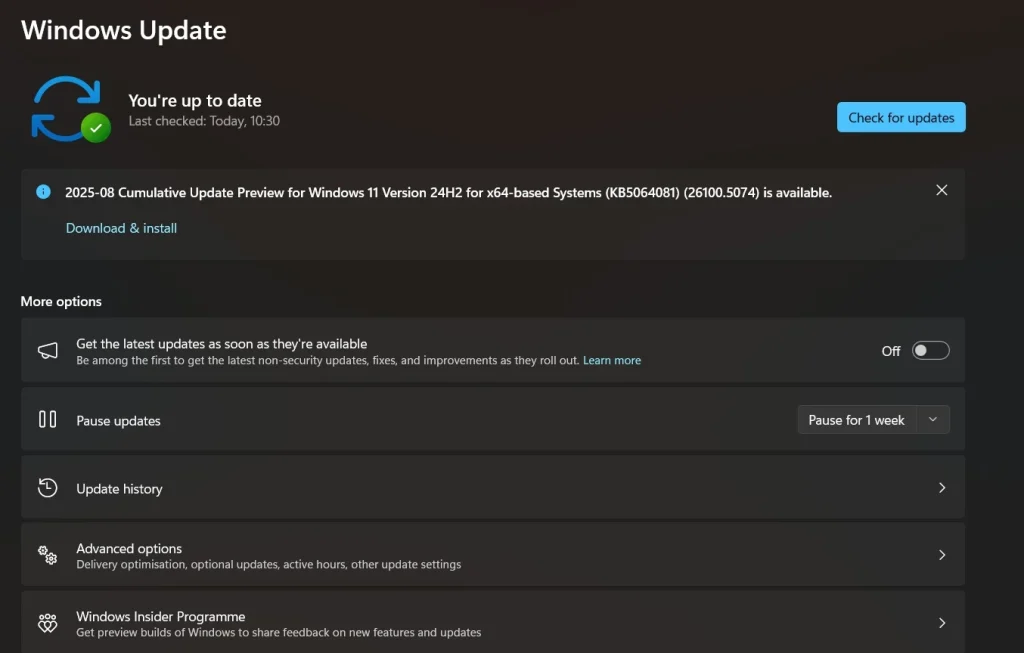Click the Windows Insider Programme hearts icon
The image size is (1024, 653).
(x=47, y=623)
